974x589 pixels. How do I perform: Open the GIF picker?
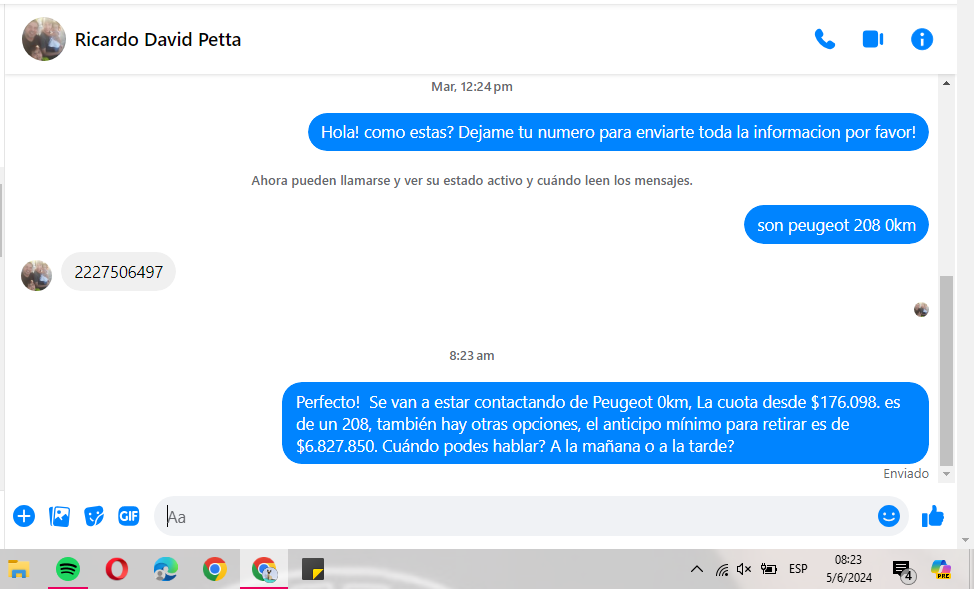[x=128, y=516]
